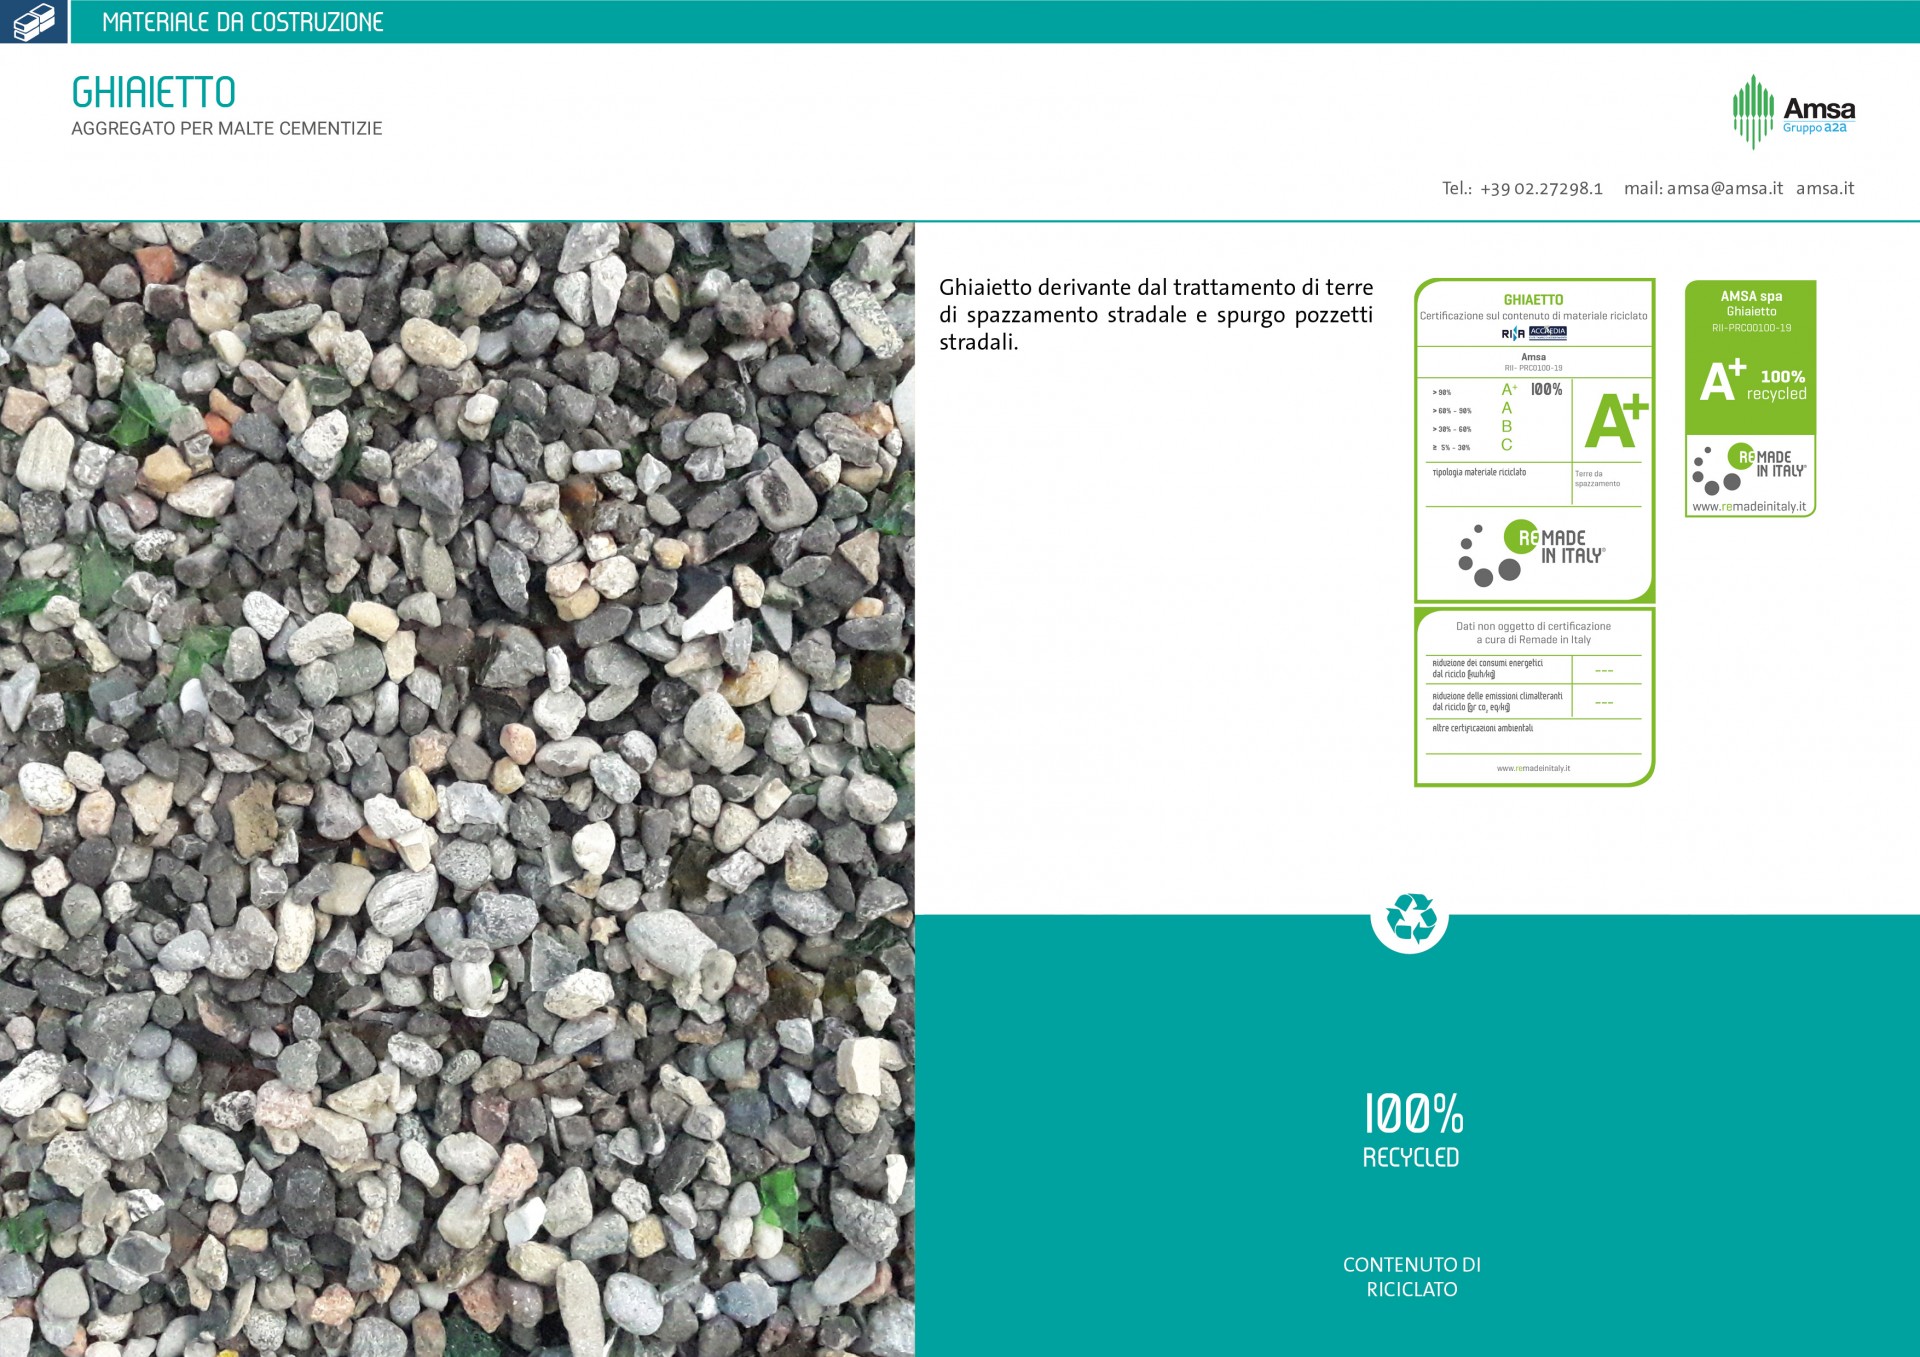1920x1357 pixels.
Task: Click the Ghiaietto description paragraph
Action: coord(1156,314)
